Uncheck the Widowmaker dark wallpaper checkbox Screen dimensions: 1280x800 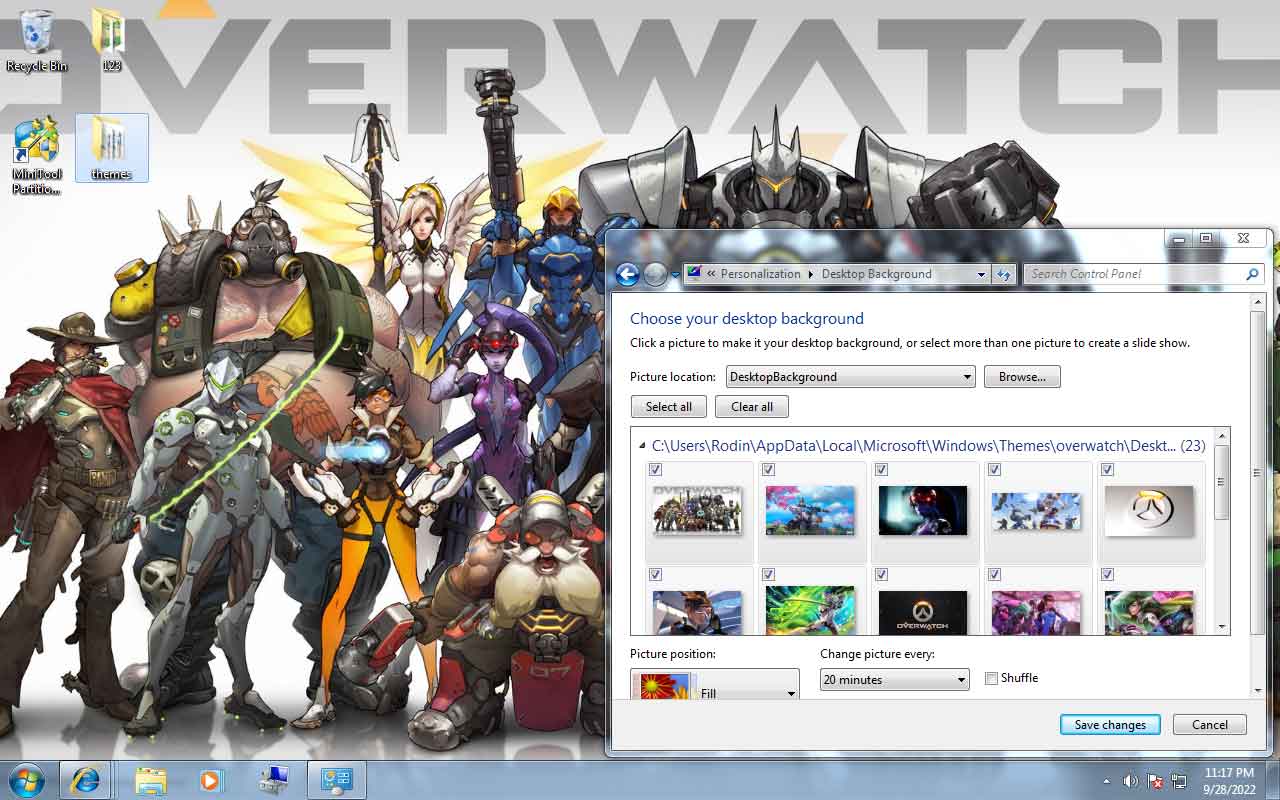click(x=881, y=469)
